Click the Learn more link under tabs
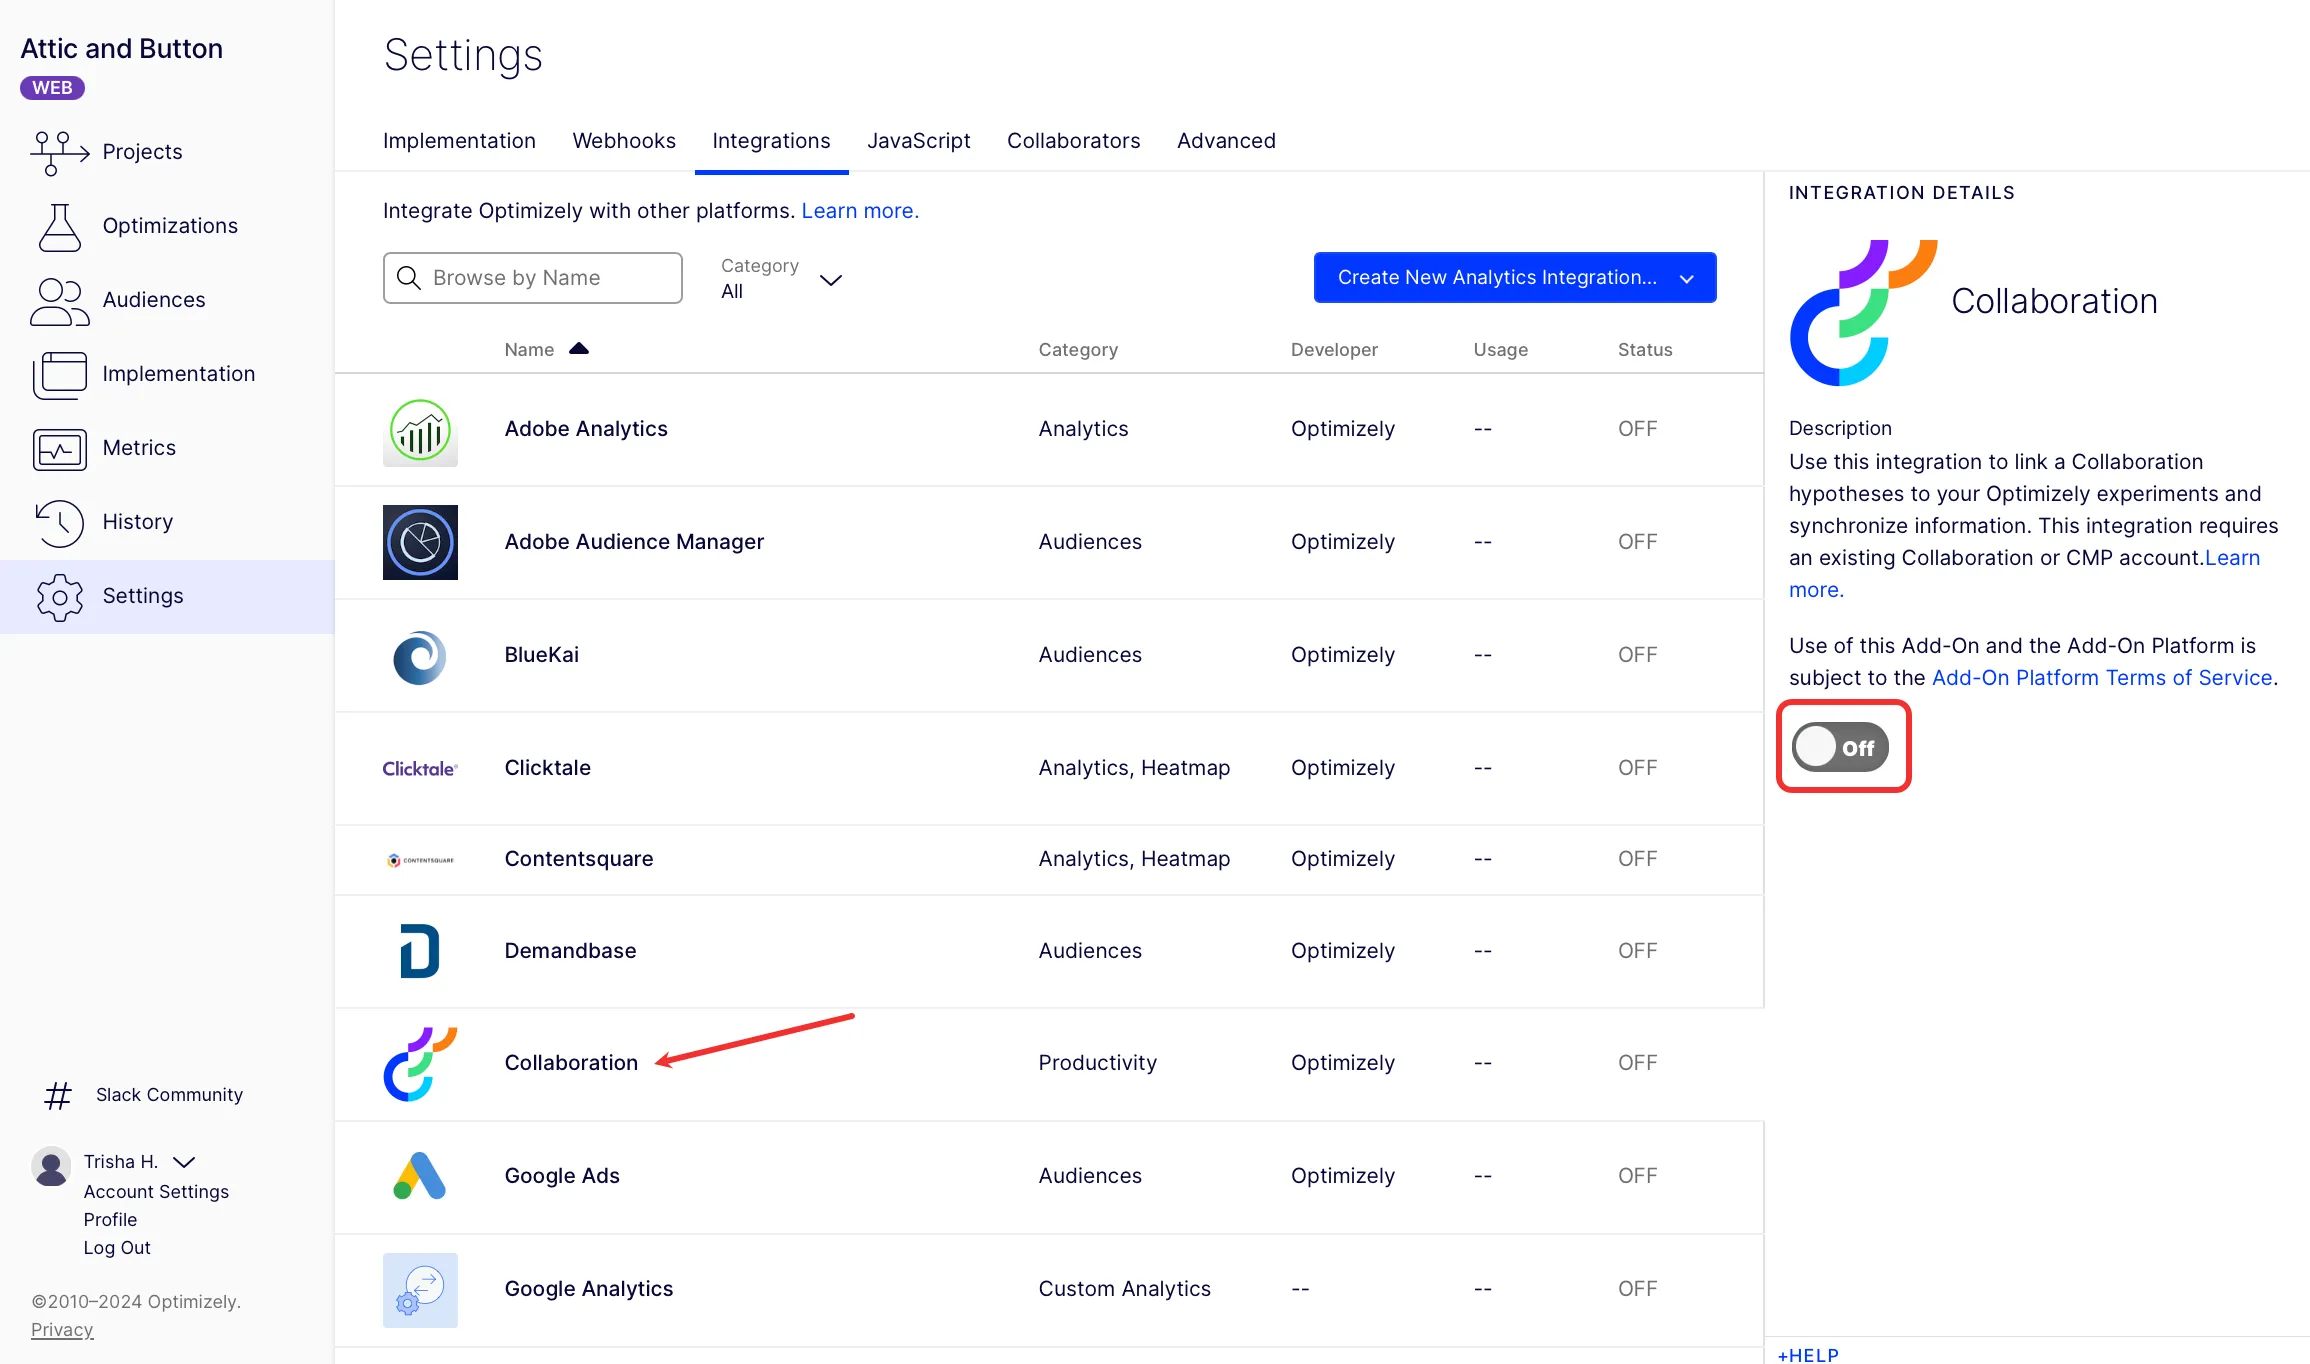 click(x=860, y=211)
